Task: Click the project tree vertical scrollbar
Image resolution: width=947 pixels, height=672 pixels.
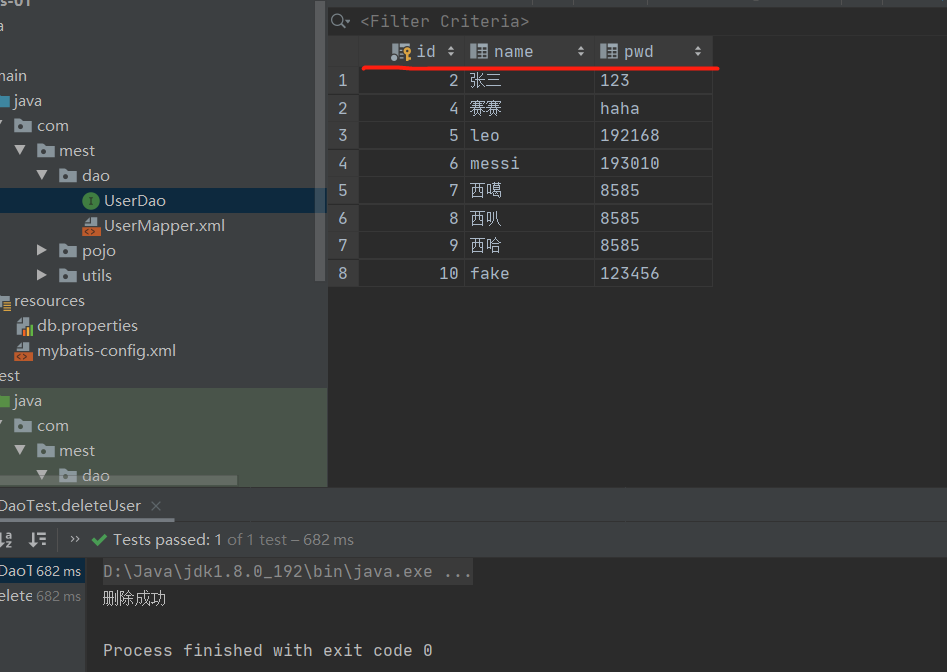Action: [x=320, y=141]
